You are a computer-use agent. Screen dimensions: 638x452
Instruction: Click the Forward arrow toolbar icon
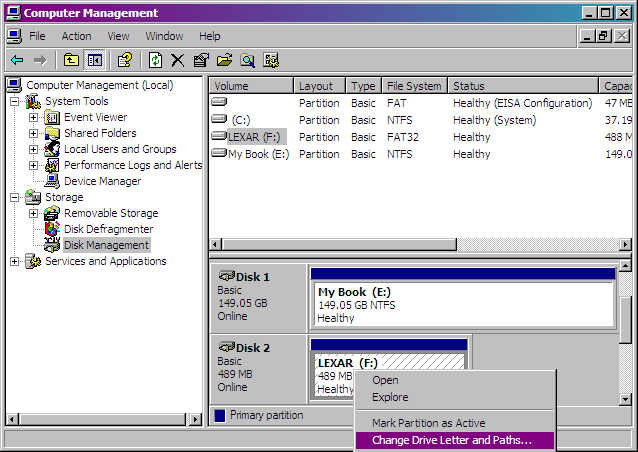pyautogui.click(x=40, y=61)
